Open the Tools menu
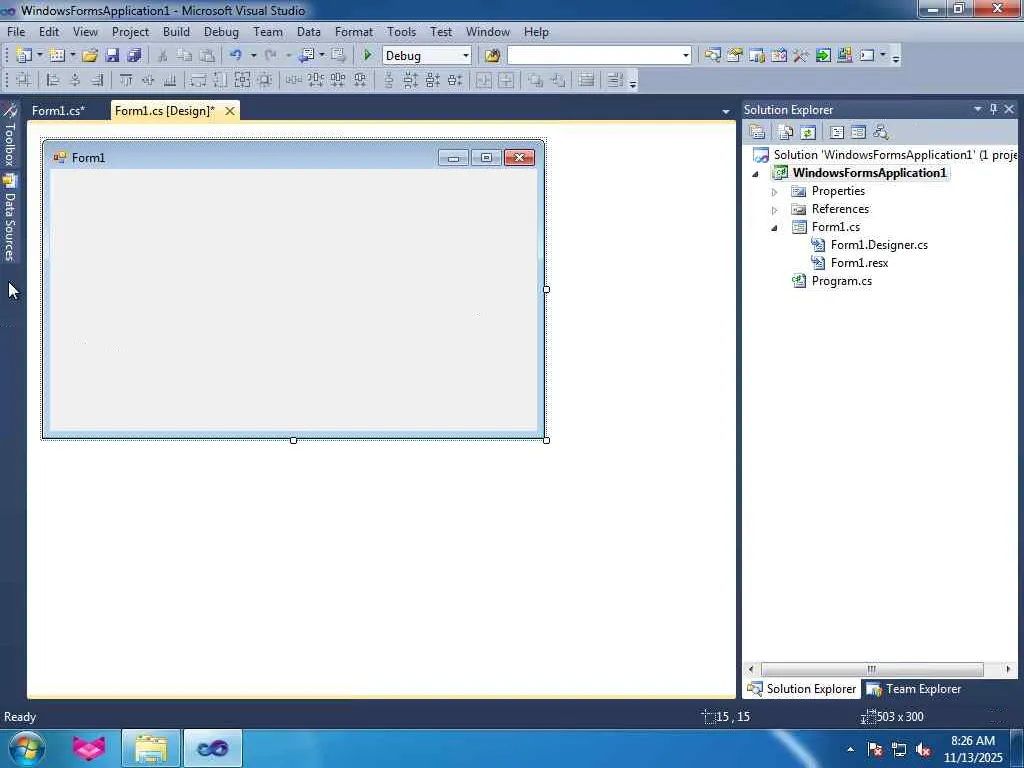The width and height of the screenshot is (1024, 768). (401, 31)
